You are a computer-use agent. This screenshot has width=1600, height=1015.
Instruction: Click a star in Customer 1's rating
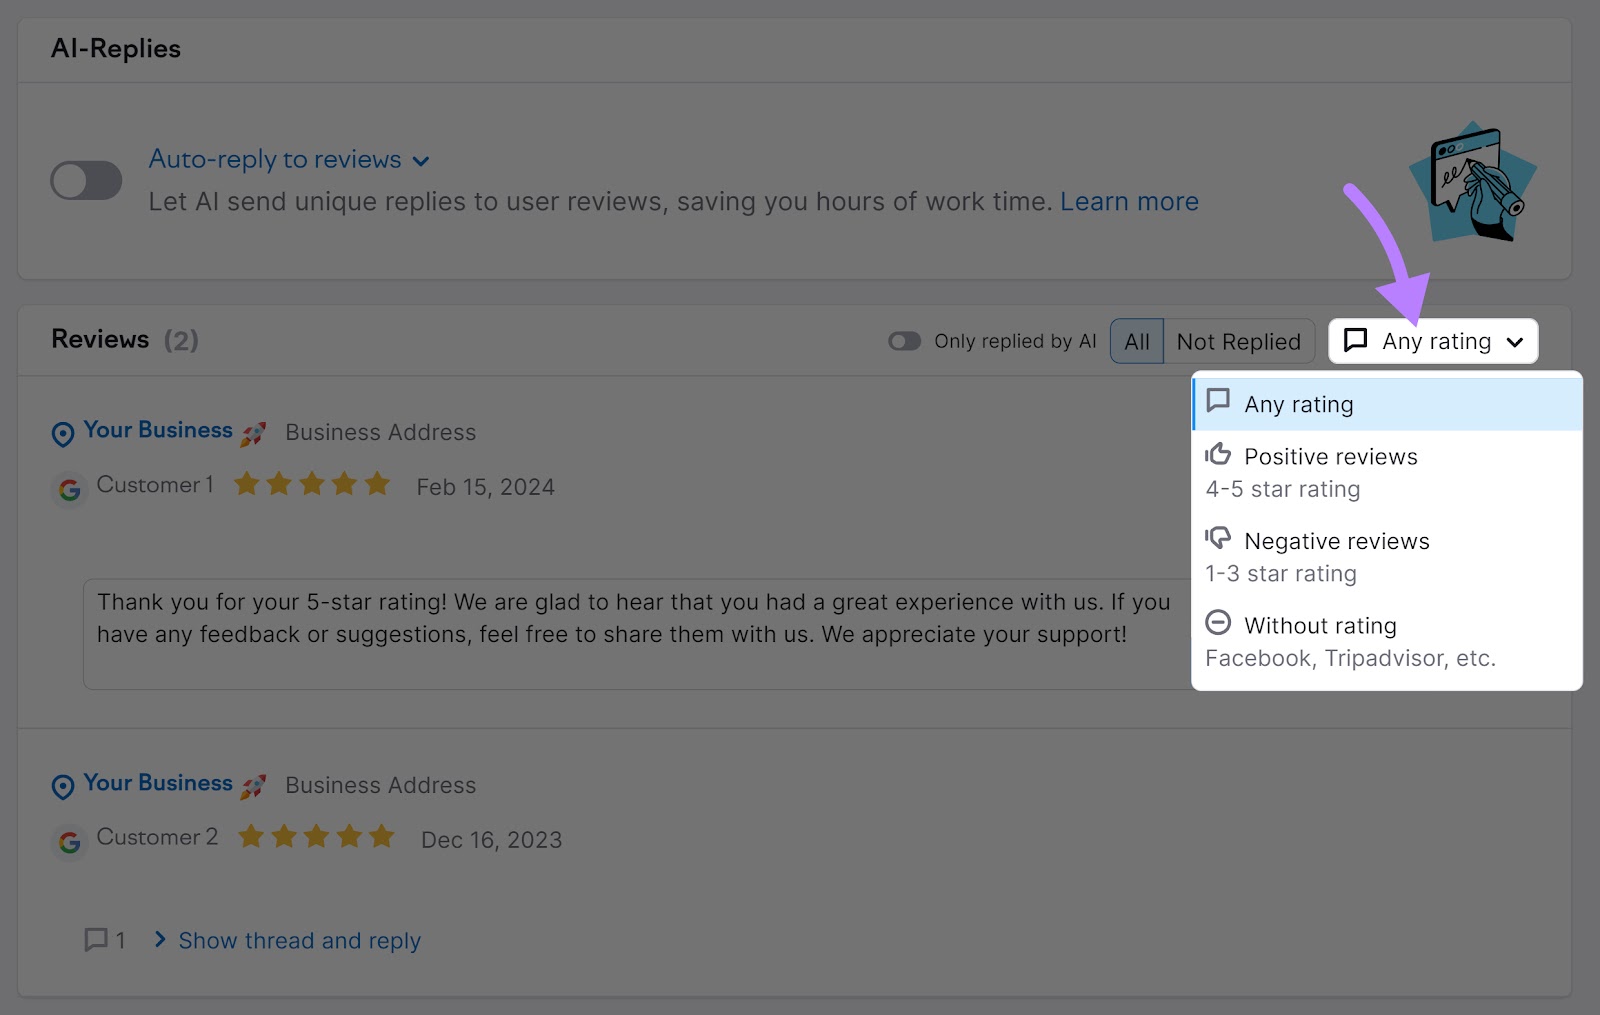312,484
